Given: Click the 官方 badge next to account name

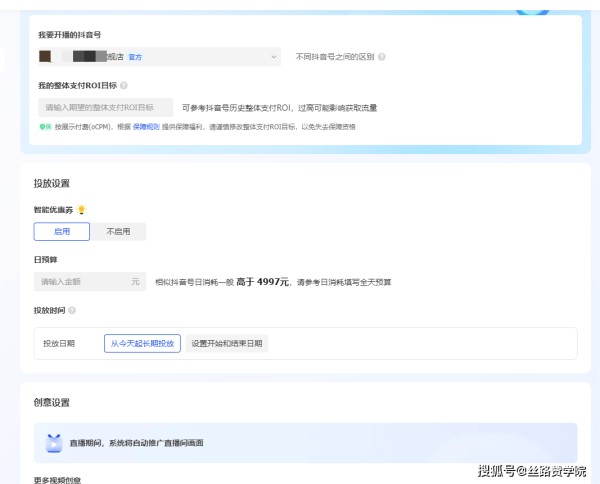Looking at the screenshot, I should pos(135,57).
